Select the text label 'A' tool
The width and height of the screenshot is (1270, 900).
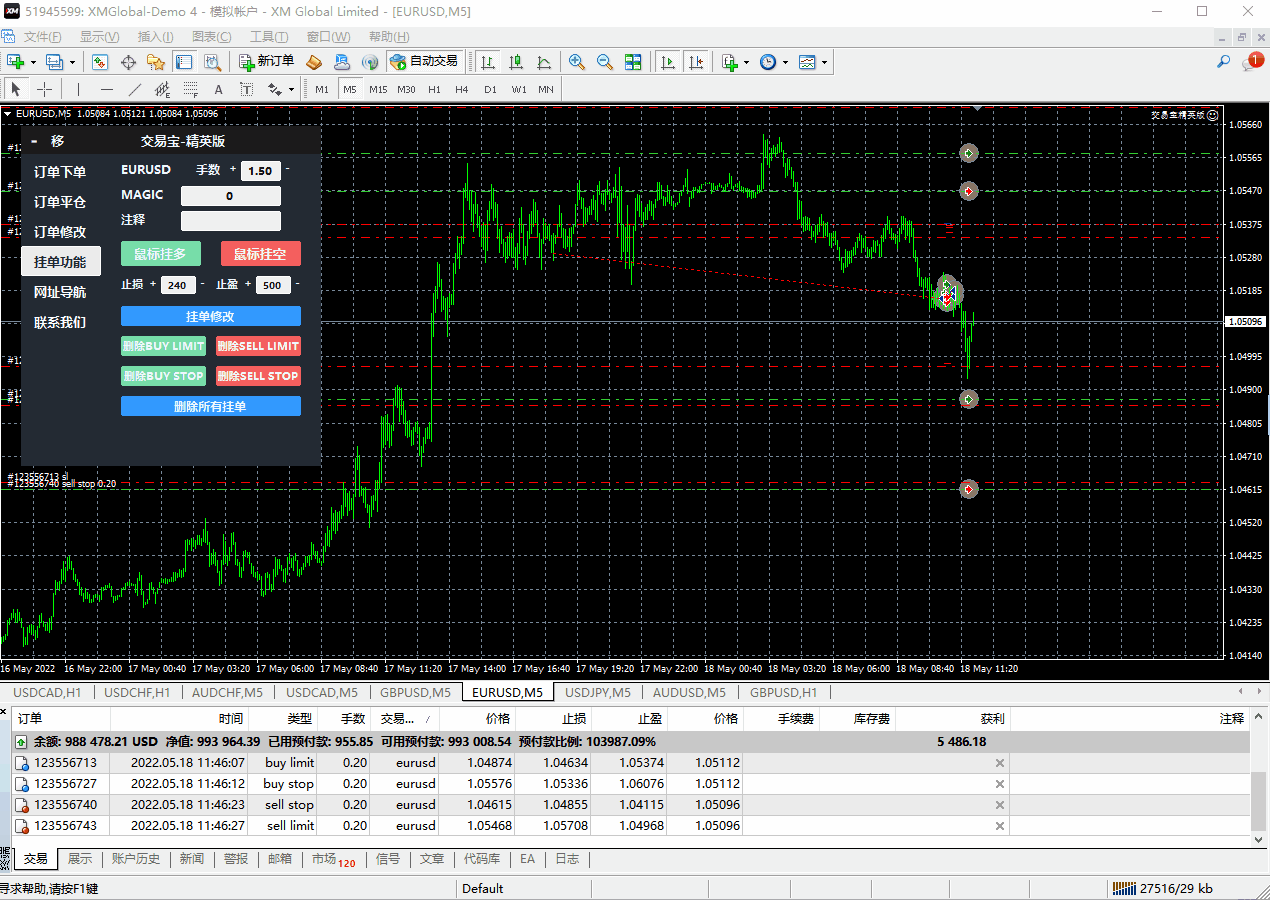(x=218, y=89)
